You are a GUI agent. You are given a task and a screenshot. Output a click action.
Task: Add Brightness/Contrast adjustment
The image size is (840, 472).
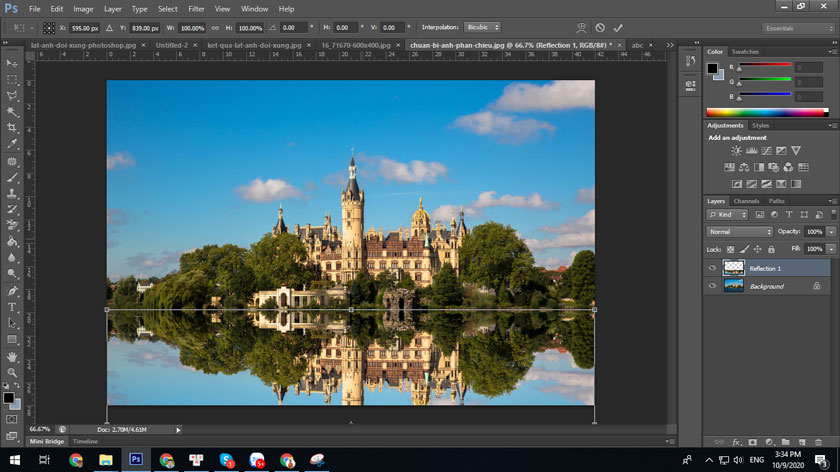pyautogui.click(x=737, y=151)
